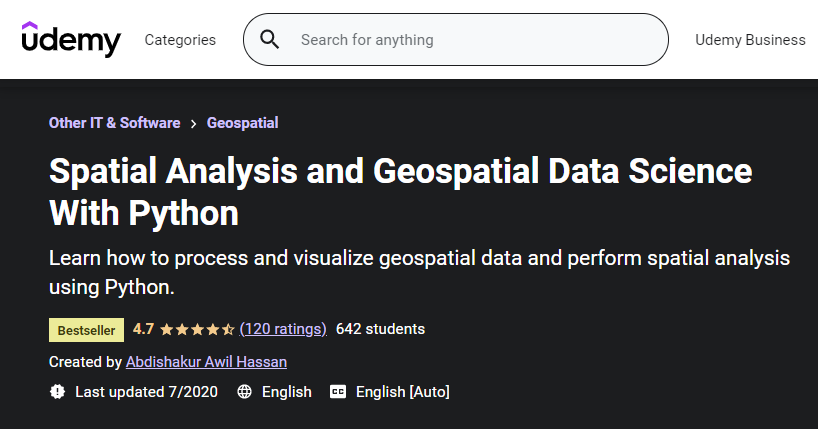Click the 4.7 rating score
Image resolution: width=818 pixels, height=429 pixels.
pyautogui.click(x=143, y=329)
